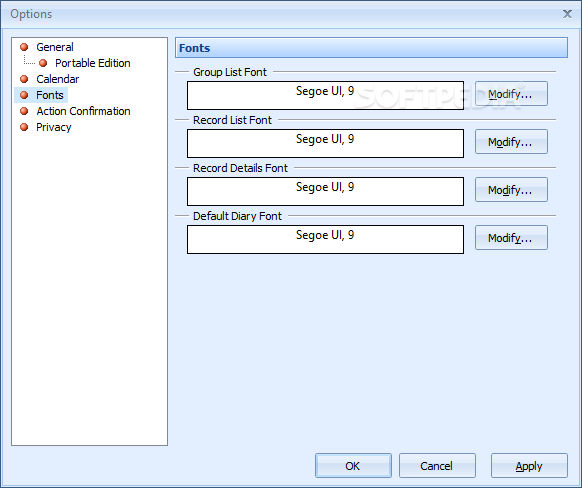
Task: Click the 'Record Details Font' group label
Action: pyautogui.click(x=240, y=168)
